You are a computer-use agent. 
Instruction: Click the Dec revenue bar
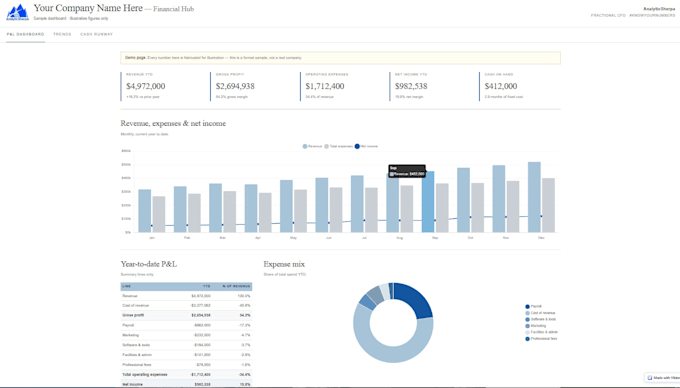pos(534,197)
